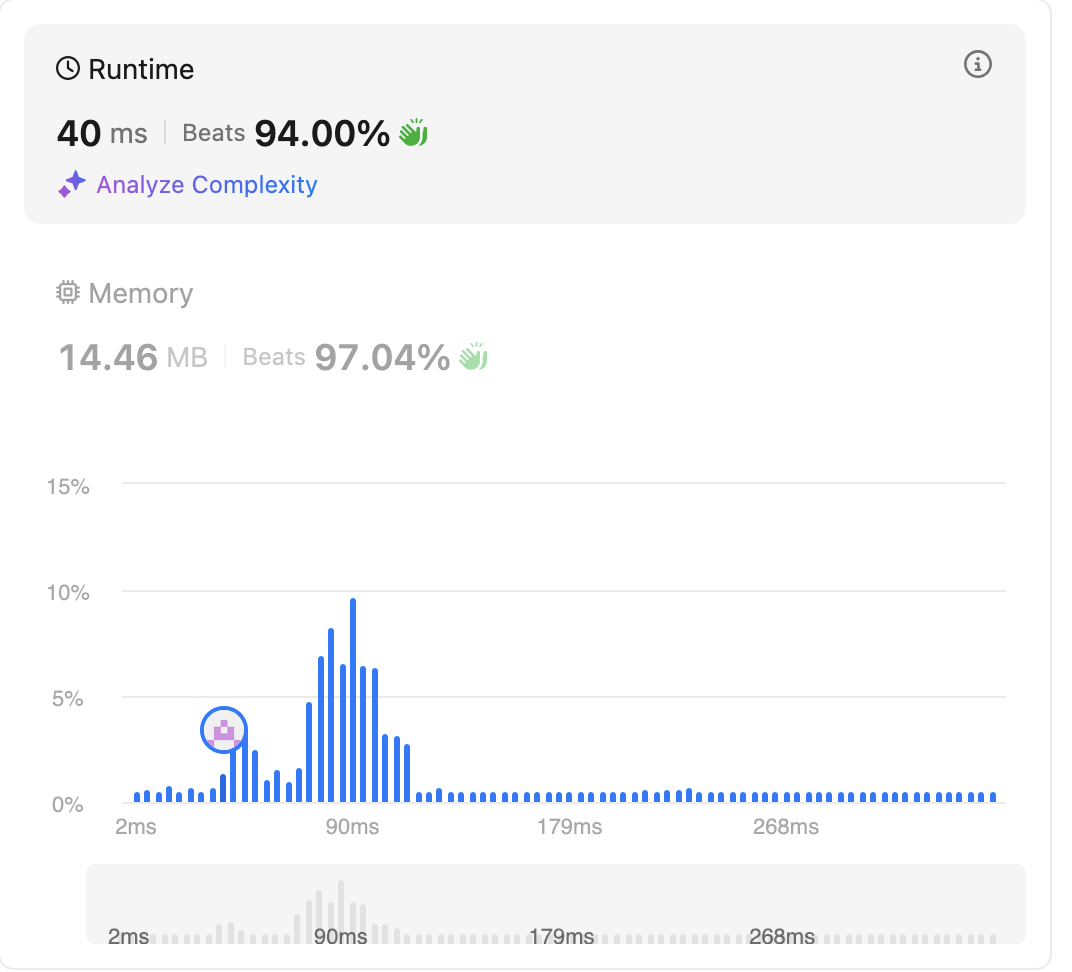This screenshot has width=1072, height=972.
Task: Click the tallest histogram bar near 90ms
Action: 353,700
